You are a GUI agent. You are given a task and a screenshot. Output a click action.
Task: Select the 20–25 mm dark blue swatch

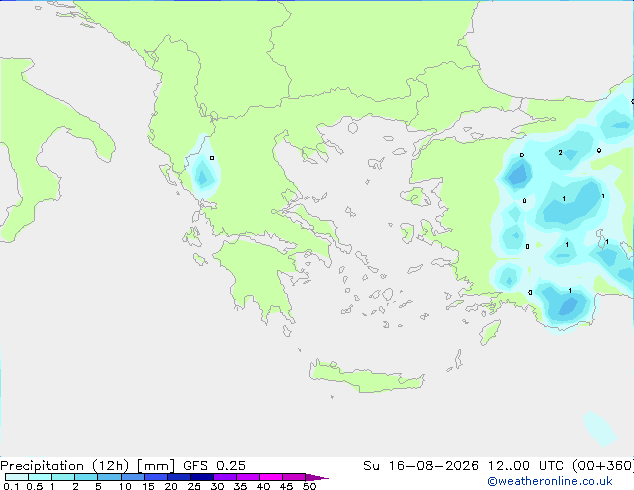179,477
